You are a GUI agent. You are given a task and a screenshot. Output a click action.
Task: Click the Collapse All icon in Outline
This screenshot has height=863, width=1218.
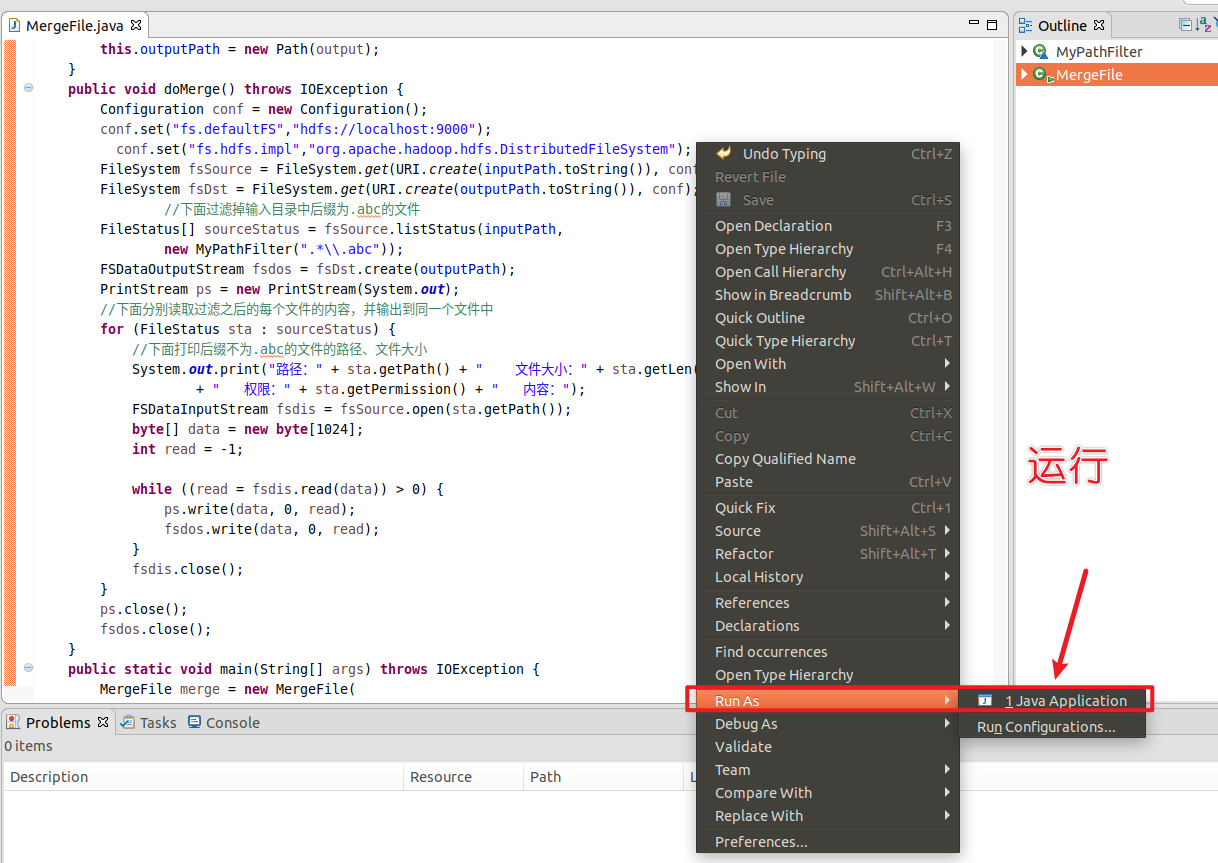(x=1186, y=25)
